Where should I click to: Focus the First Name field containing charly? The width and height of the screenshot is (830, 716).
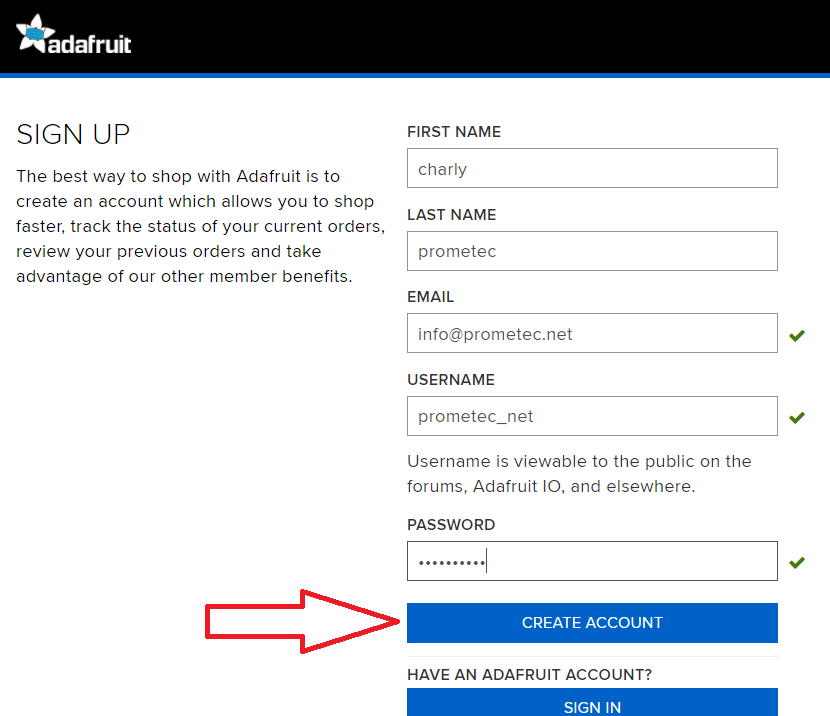pos(592,169)
